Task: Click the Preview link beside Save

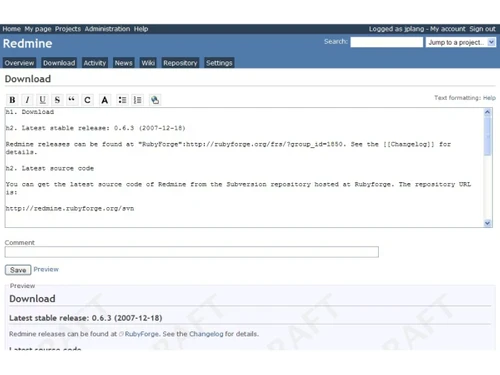Action: (46, 269)
